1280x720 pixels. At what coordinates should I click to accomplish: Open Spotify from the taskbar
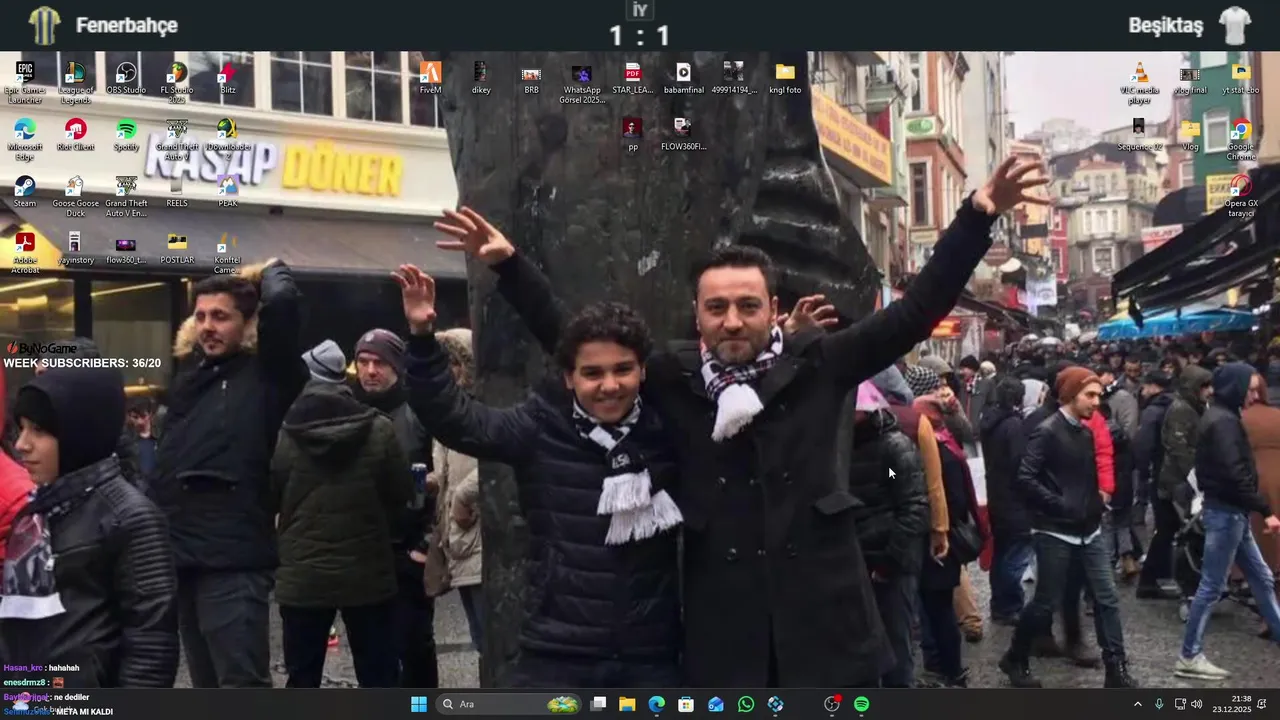coord(862,704)
